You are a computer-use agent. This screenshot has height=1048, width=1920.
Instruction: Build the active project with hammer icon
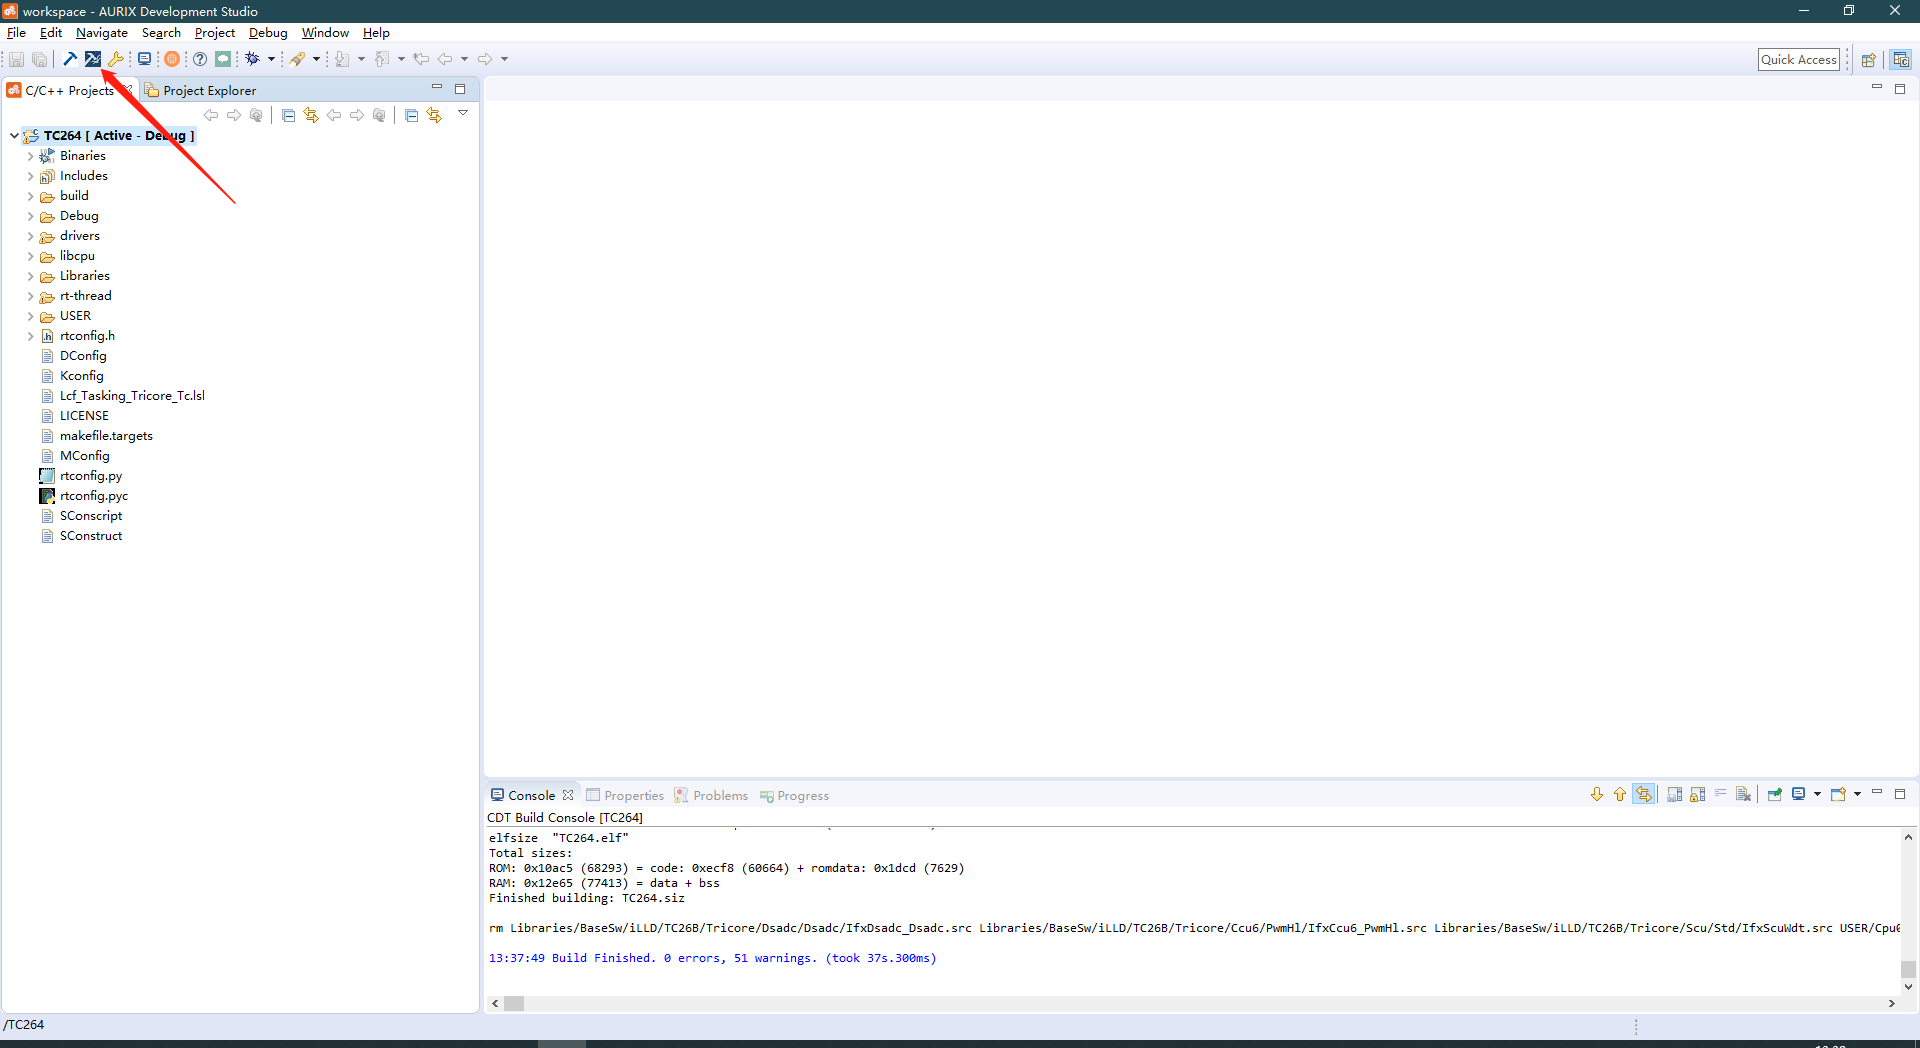(x=70, y=59)
